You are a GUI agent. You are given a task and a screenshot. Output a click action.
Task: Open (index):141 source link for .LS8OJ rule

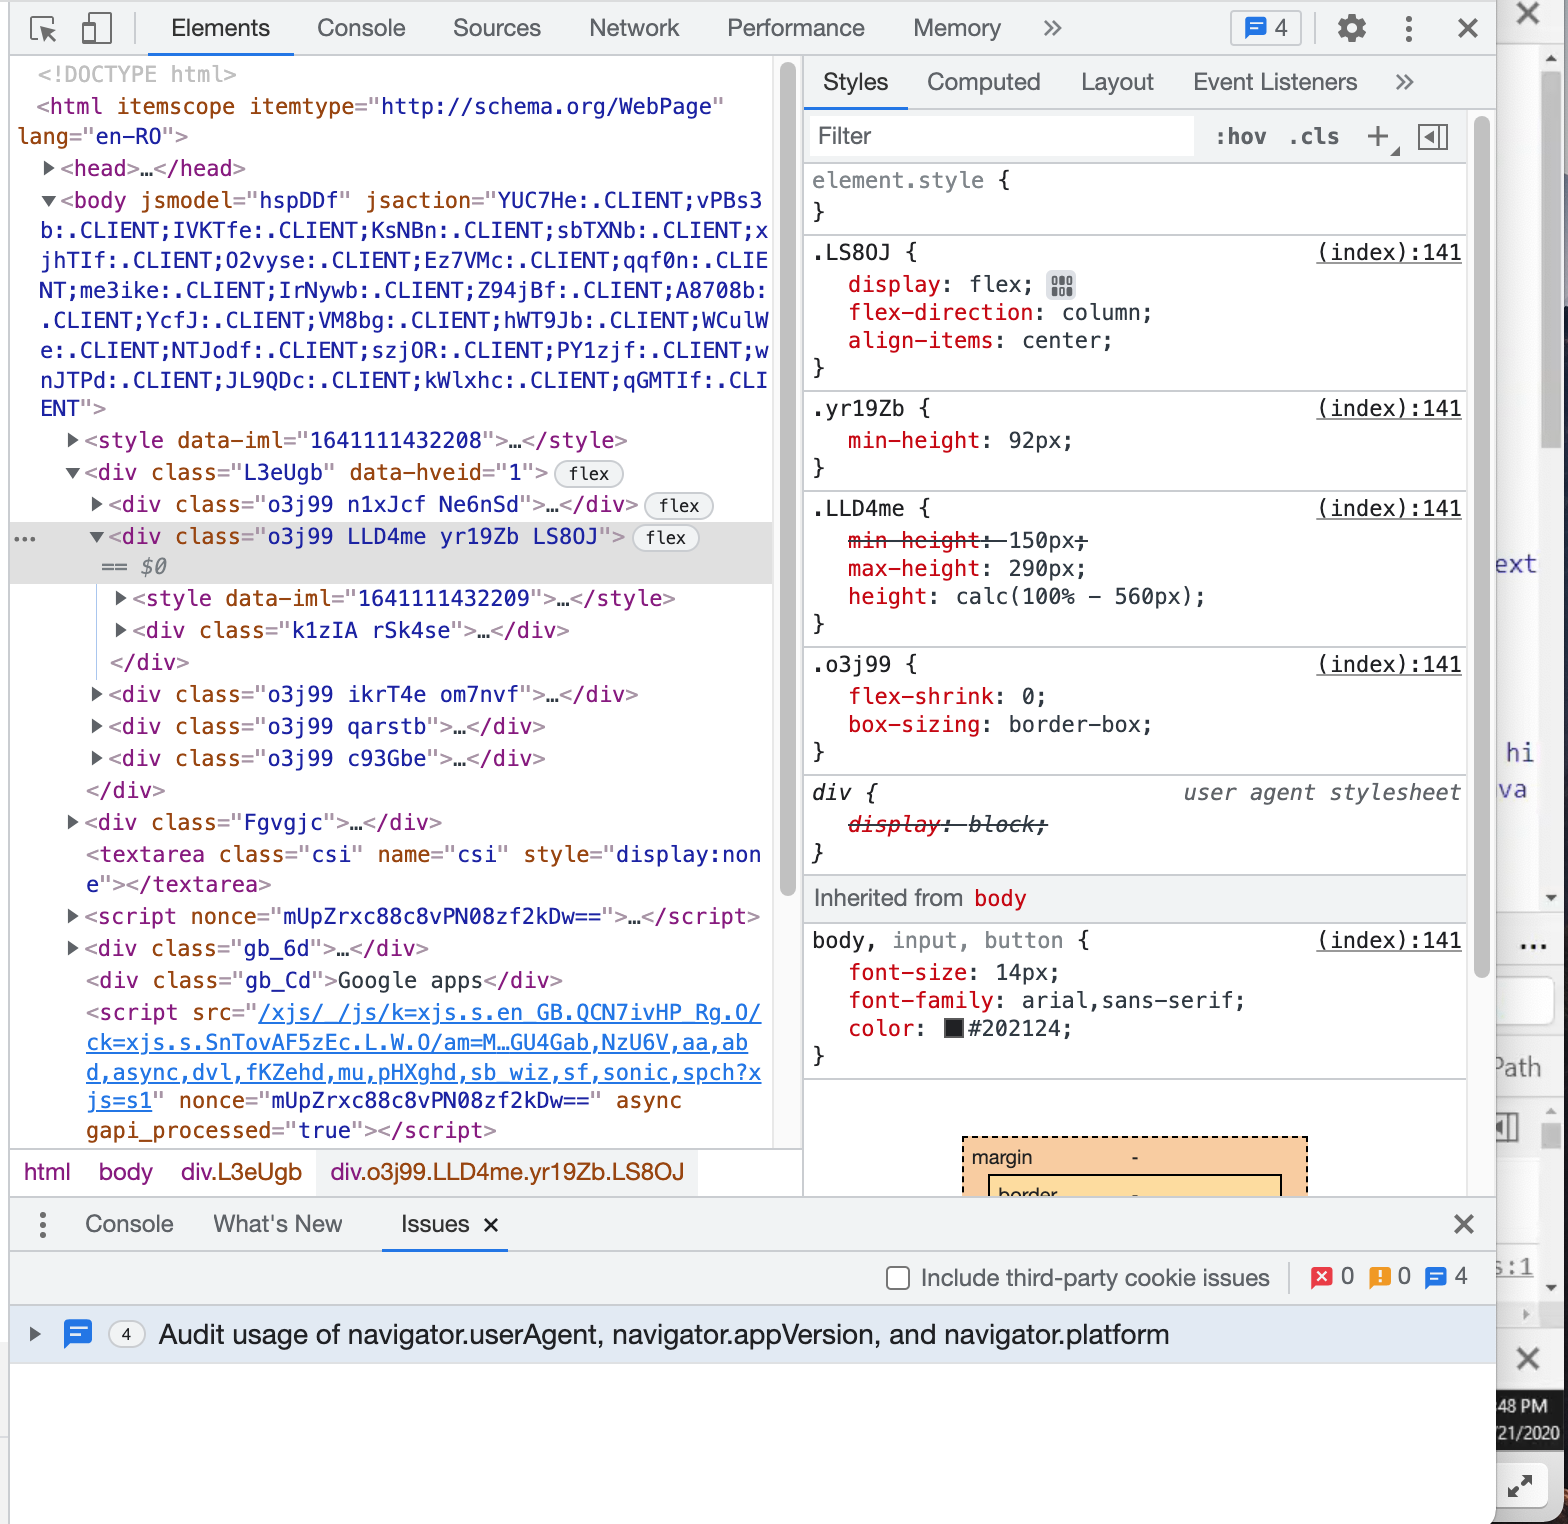tap(1389, 252)
